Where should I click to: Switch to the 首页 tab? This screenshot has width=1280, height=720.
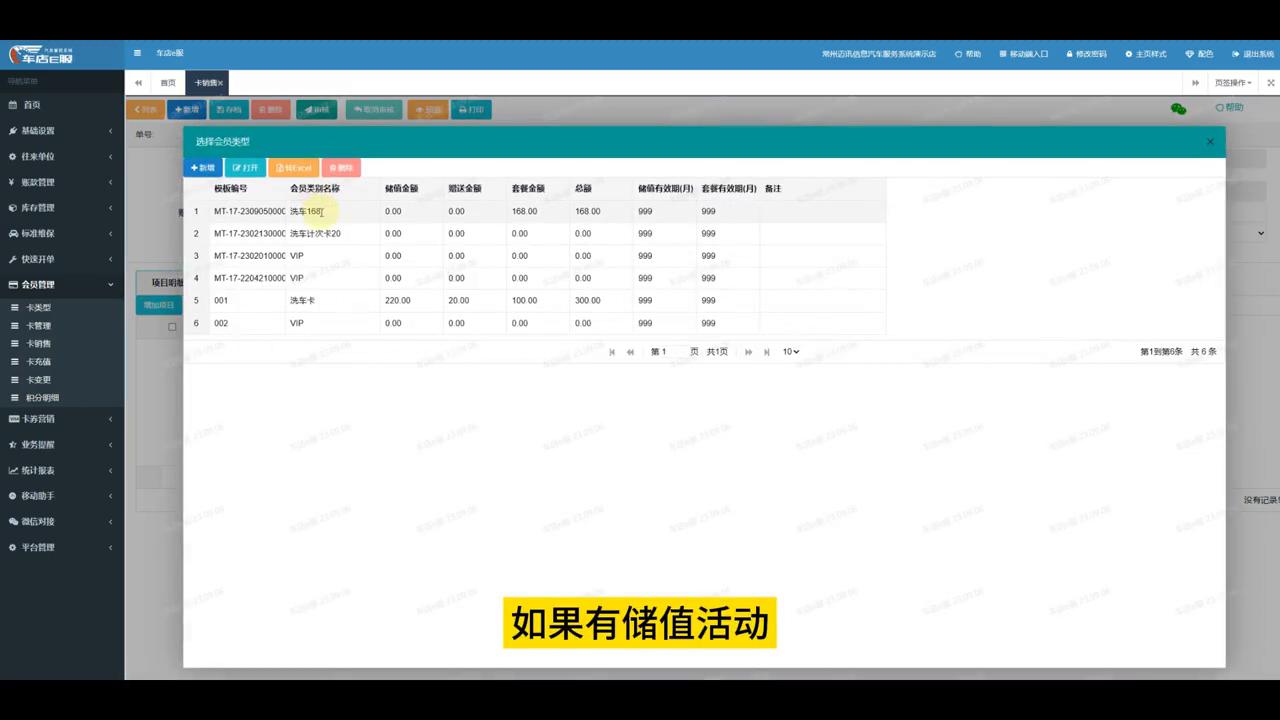(x=167, y=82)
